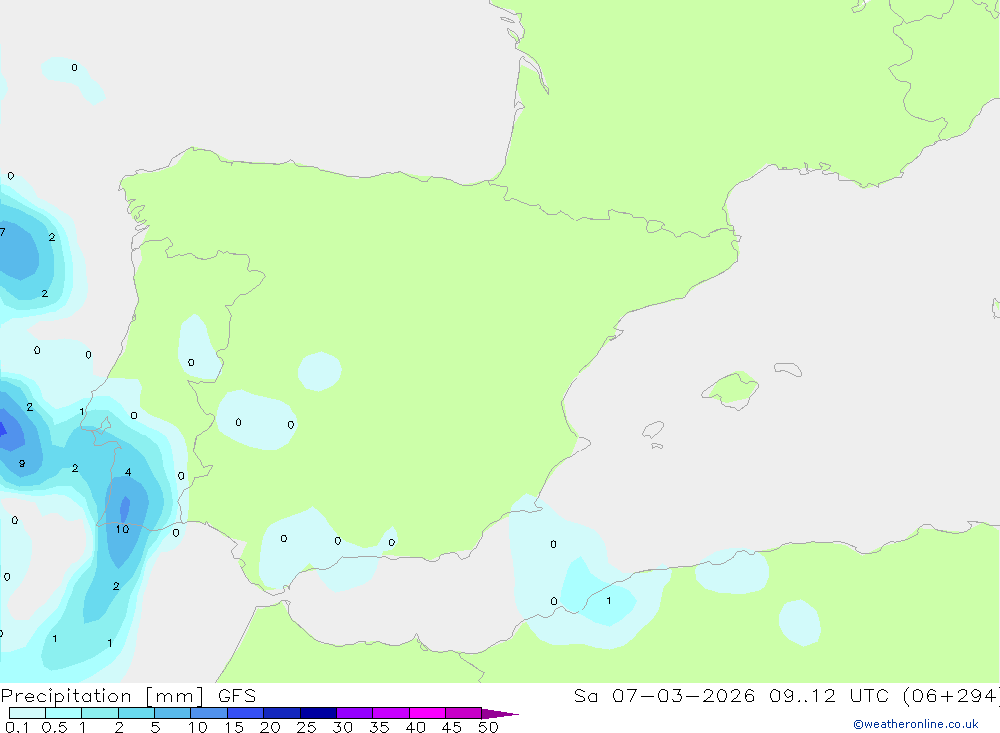Click the 20–25 mm dark navy legend swatch

pyautogui.click(x=282, y=713)
